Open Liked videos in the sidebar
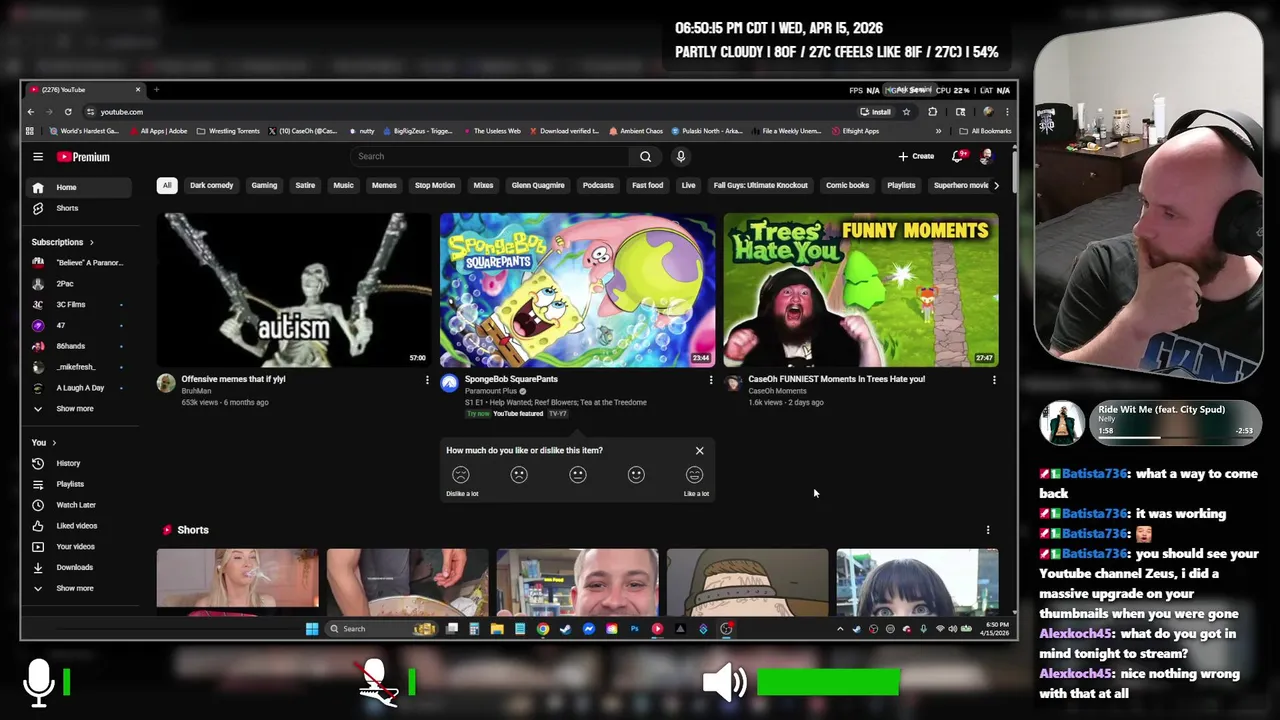 pyautogui.click(x=79, y=526)
